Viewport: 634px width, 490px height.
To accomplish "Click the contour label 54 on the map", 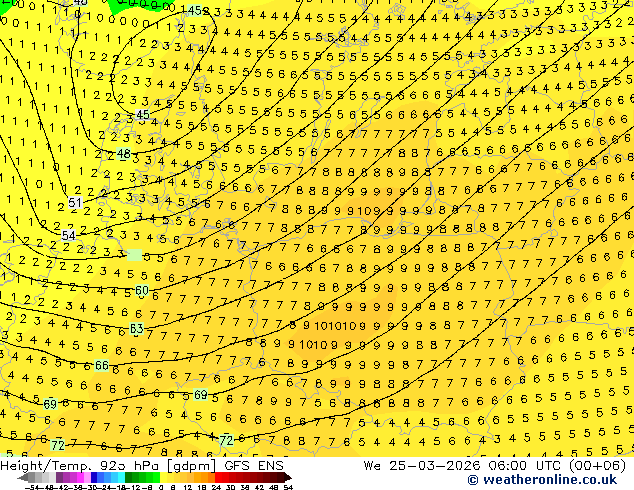I will click(68, 235).
